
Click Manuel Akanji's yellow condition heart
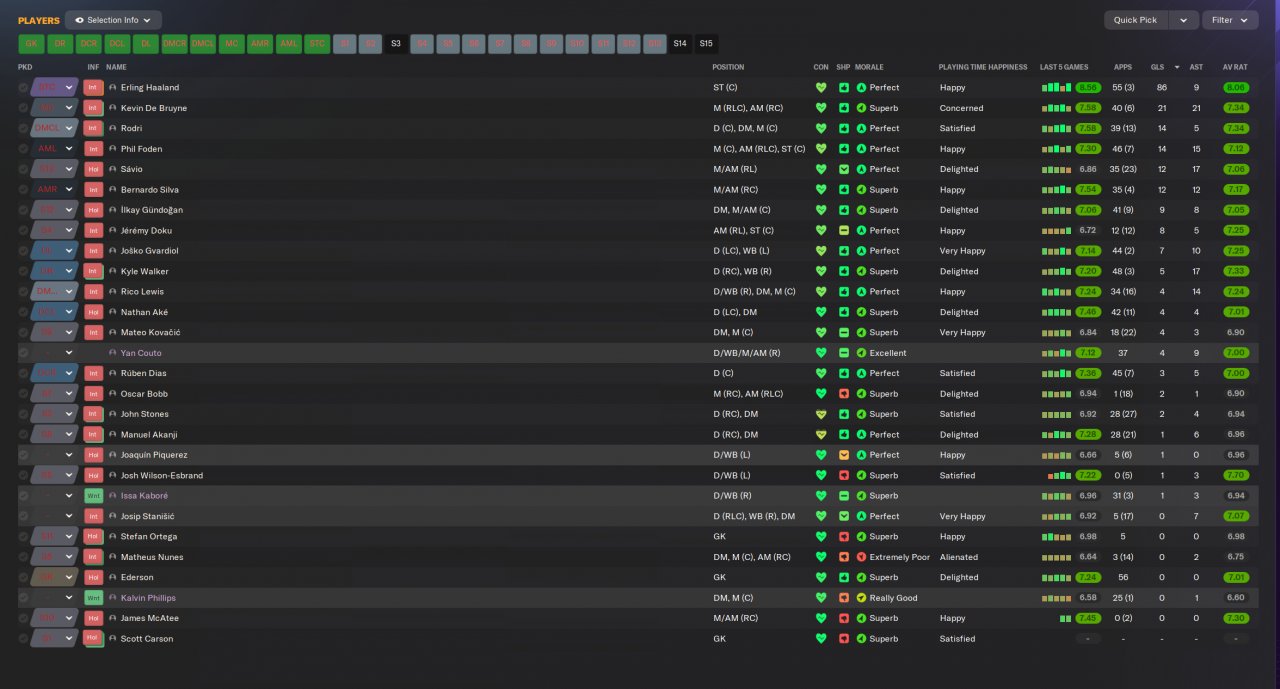(821, 435)
